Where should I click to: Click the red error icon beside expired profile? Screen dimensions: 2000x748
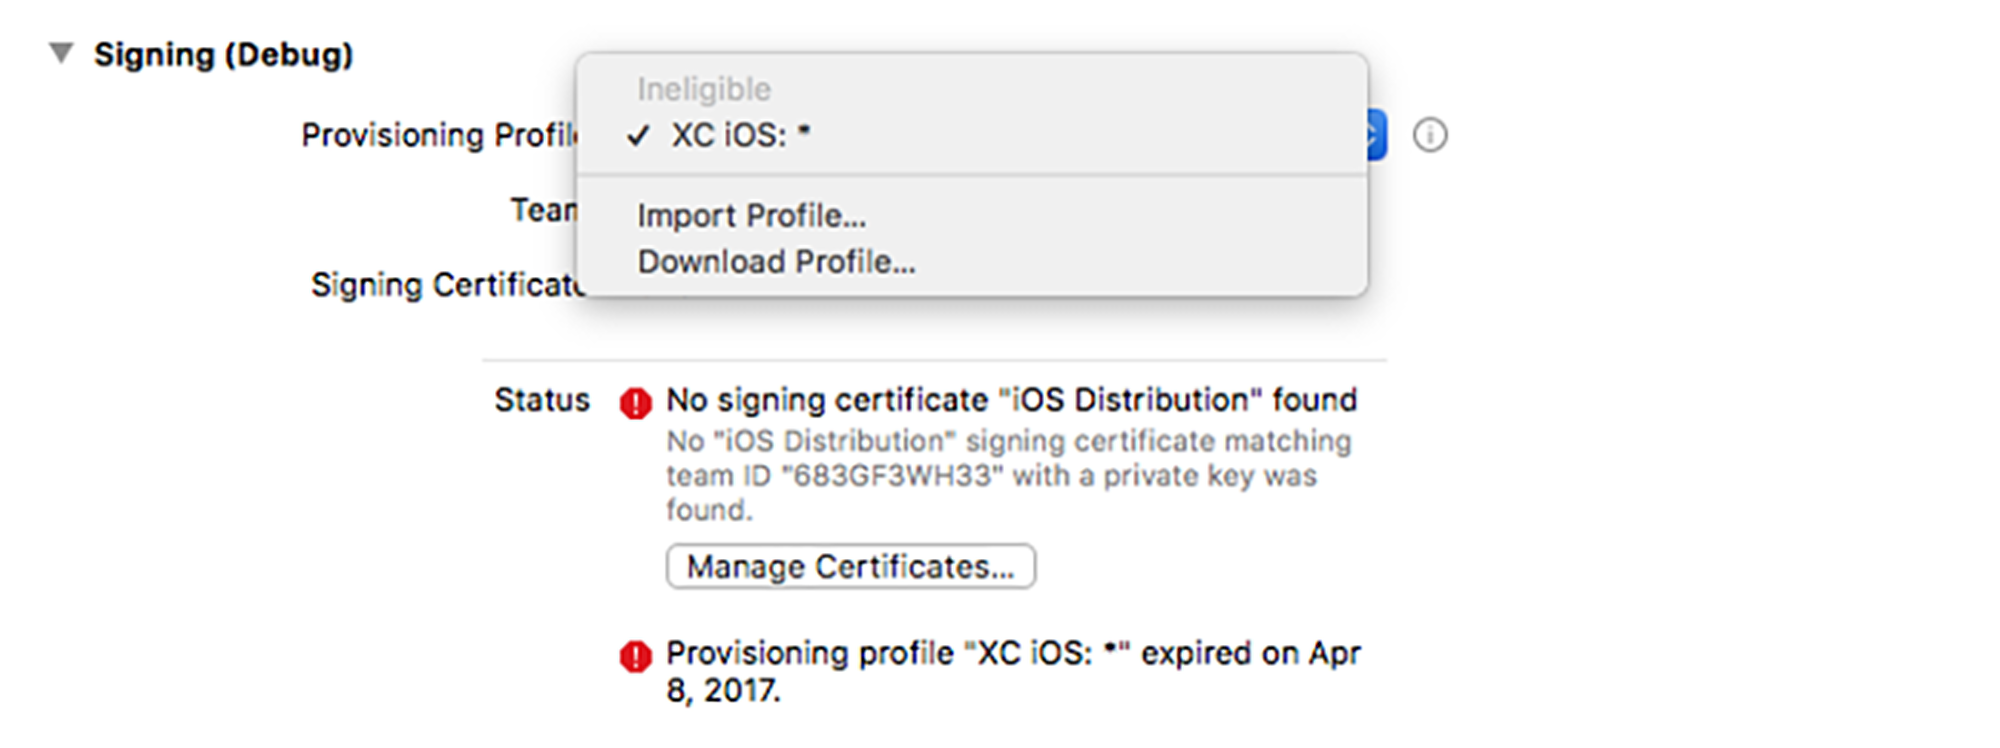(635, 656)
